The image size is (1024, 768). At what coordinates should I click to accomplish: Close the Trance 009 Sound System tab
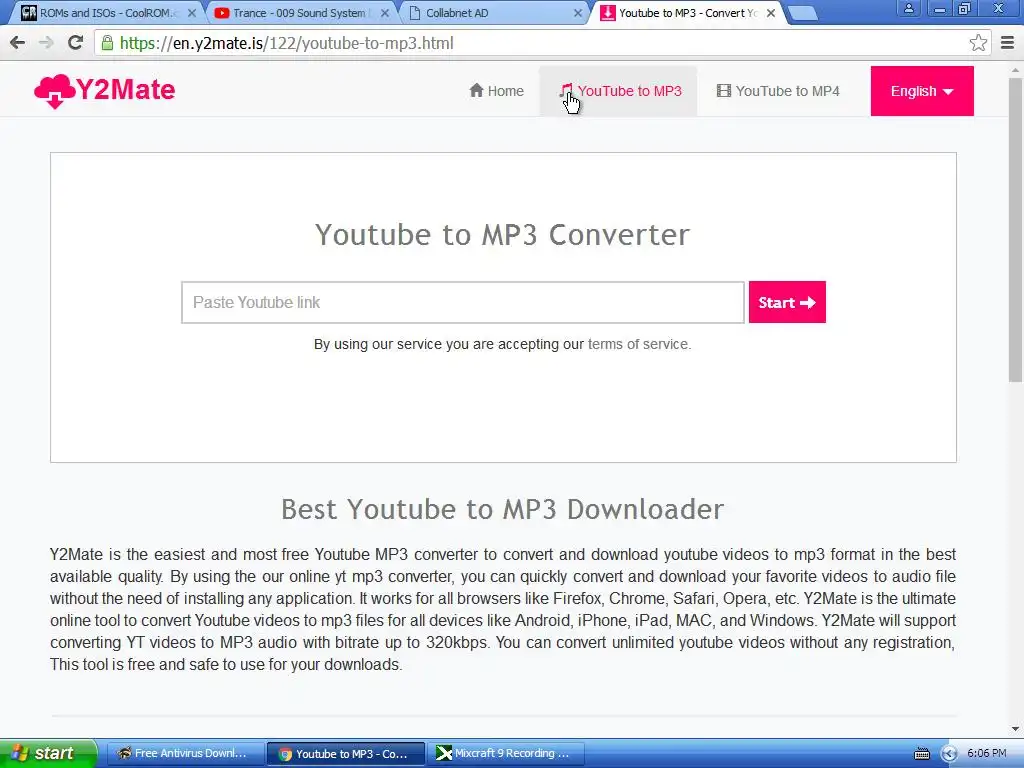(x=385, y=13)
